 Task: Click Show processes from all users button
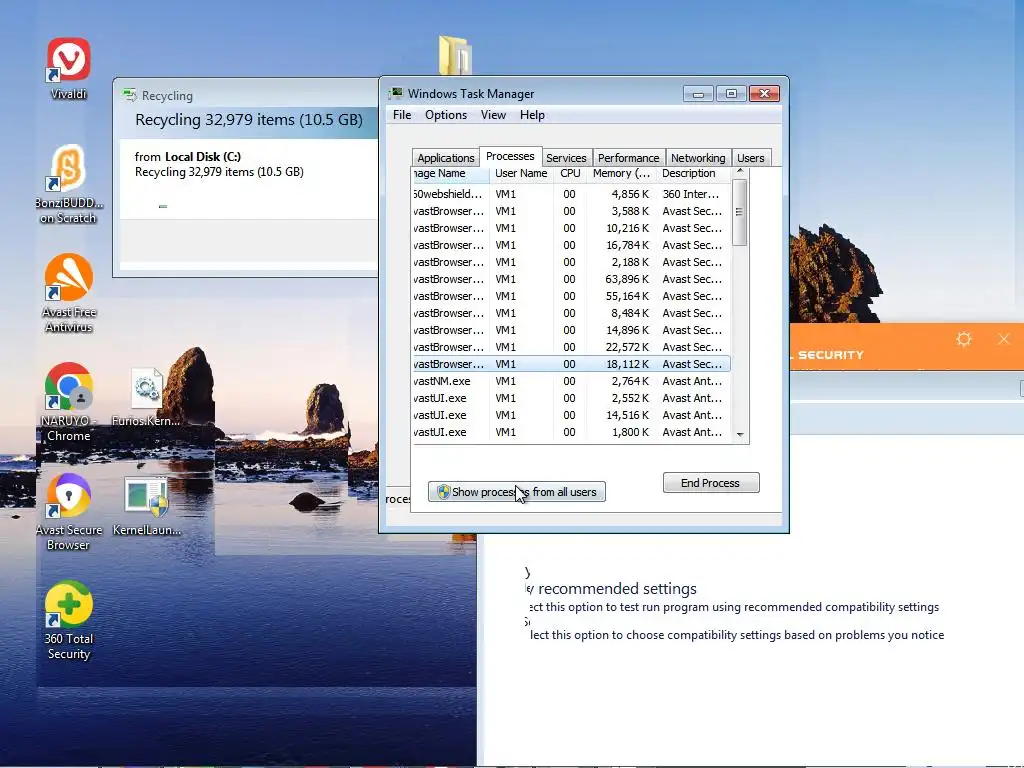[517, 492]
